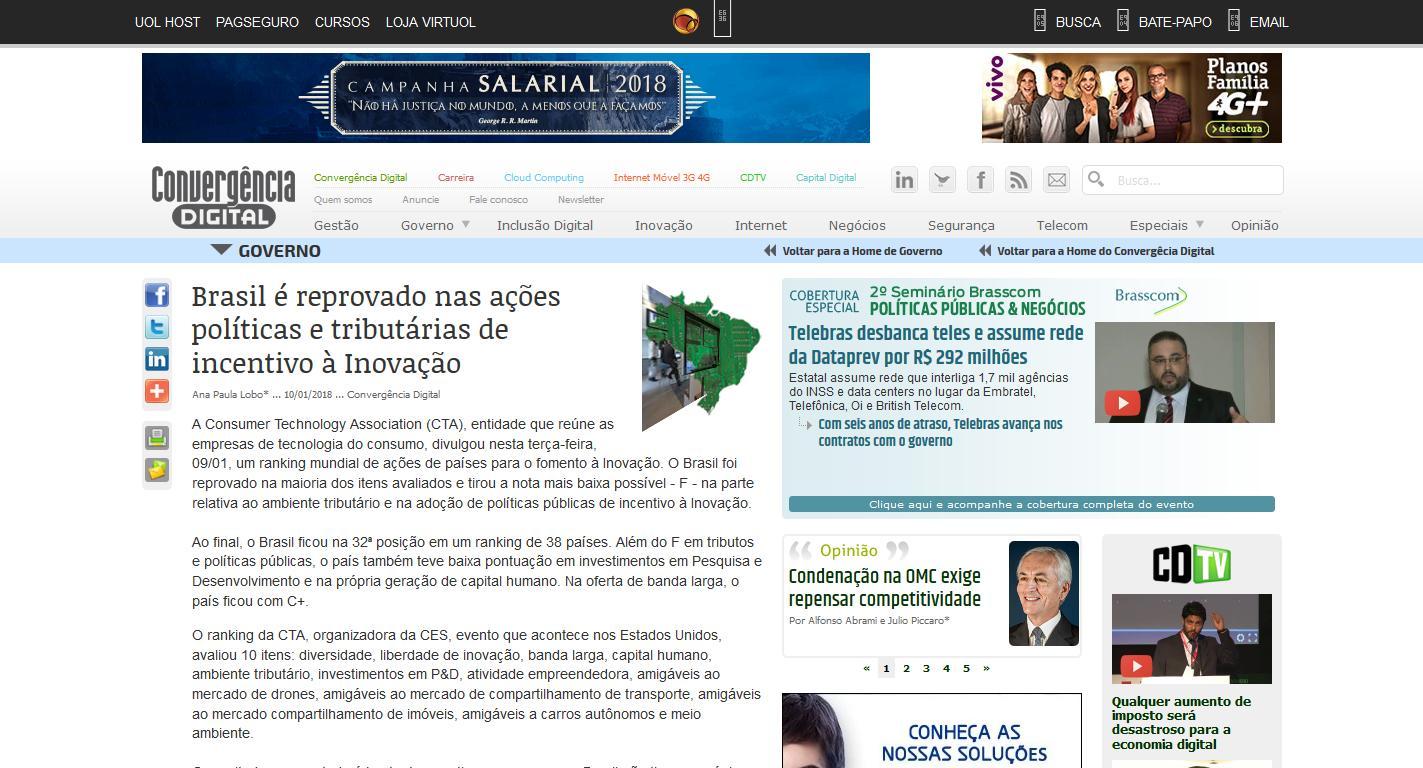Viewport: 1423px width, 768px height.
Task: Open the Inclusão Digital menu item
Action: (545, 225)
